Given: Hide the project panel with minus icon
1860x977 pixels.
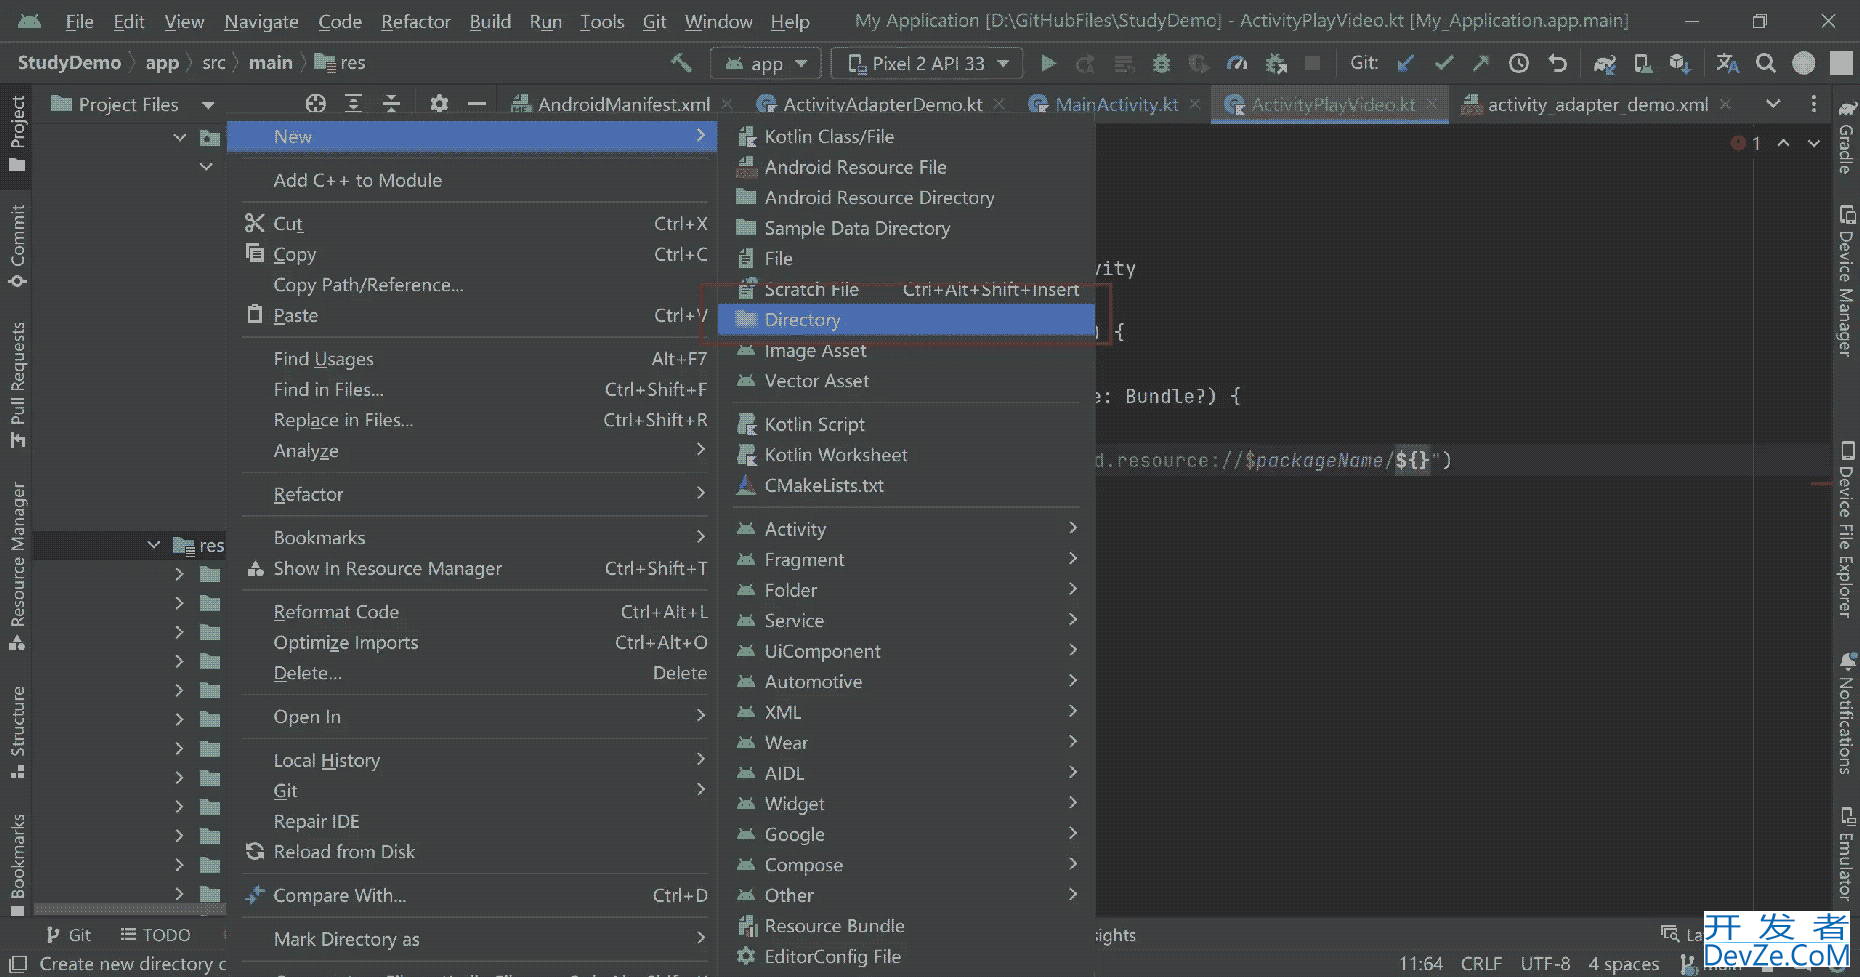Looking at the screenshot, I should (x=477, y=104).
